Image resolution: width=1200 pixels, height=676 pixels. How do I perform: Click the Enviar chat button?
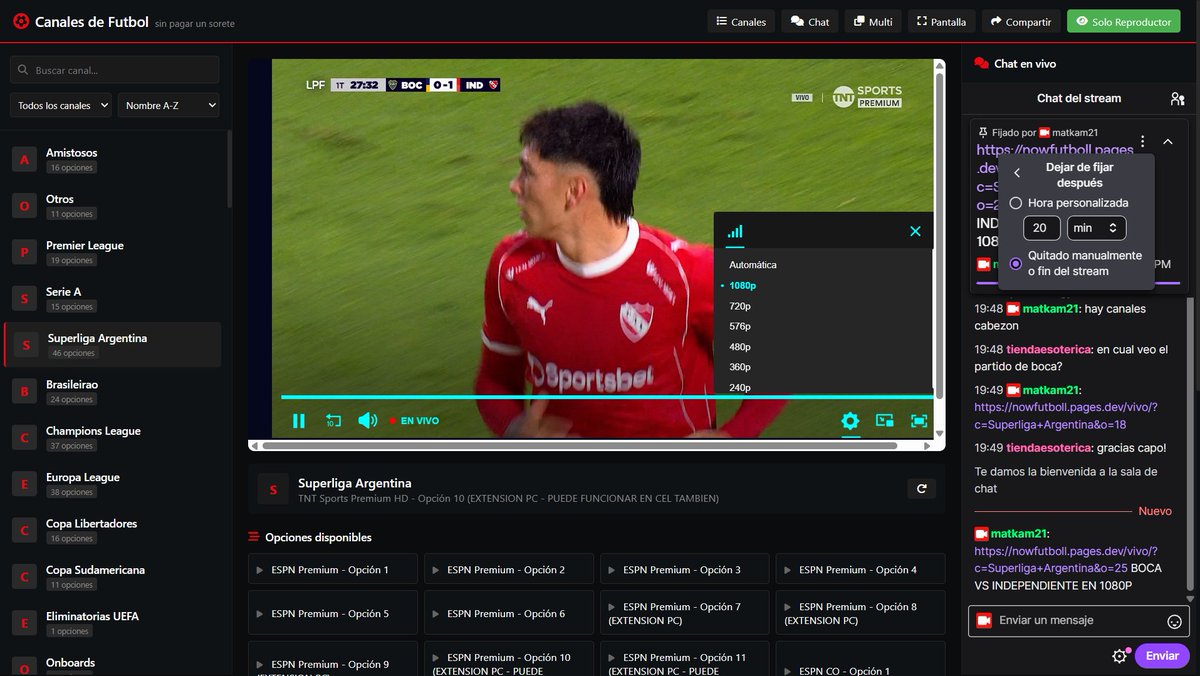(x=1161, y=655)
